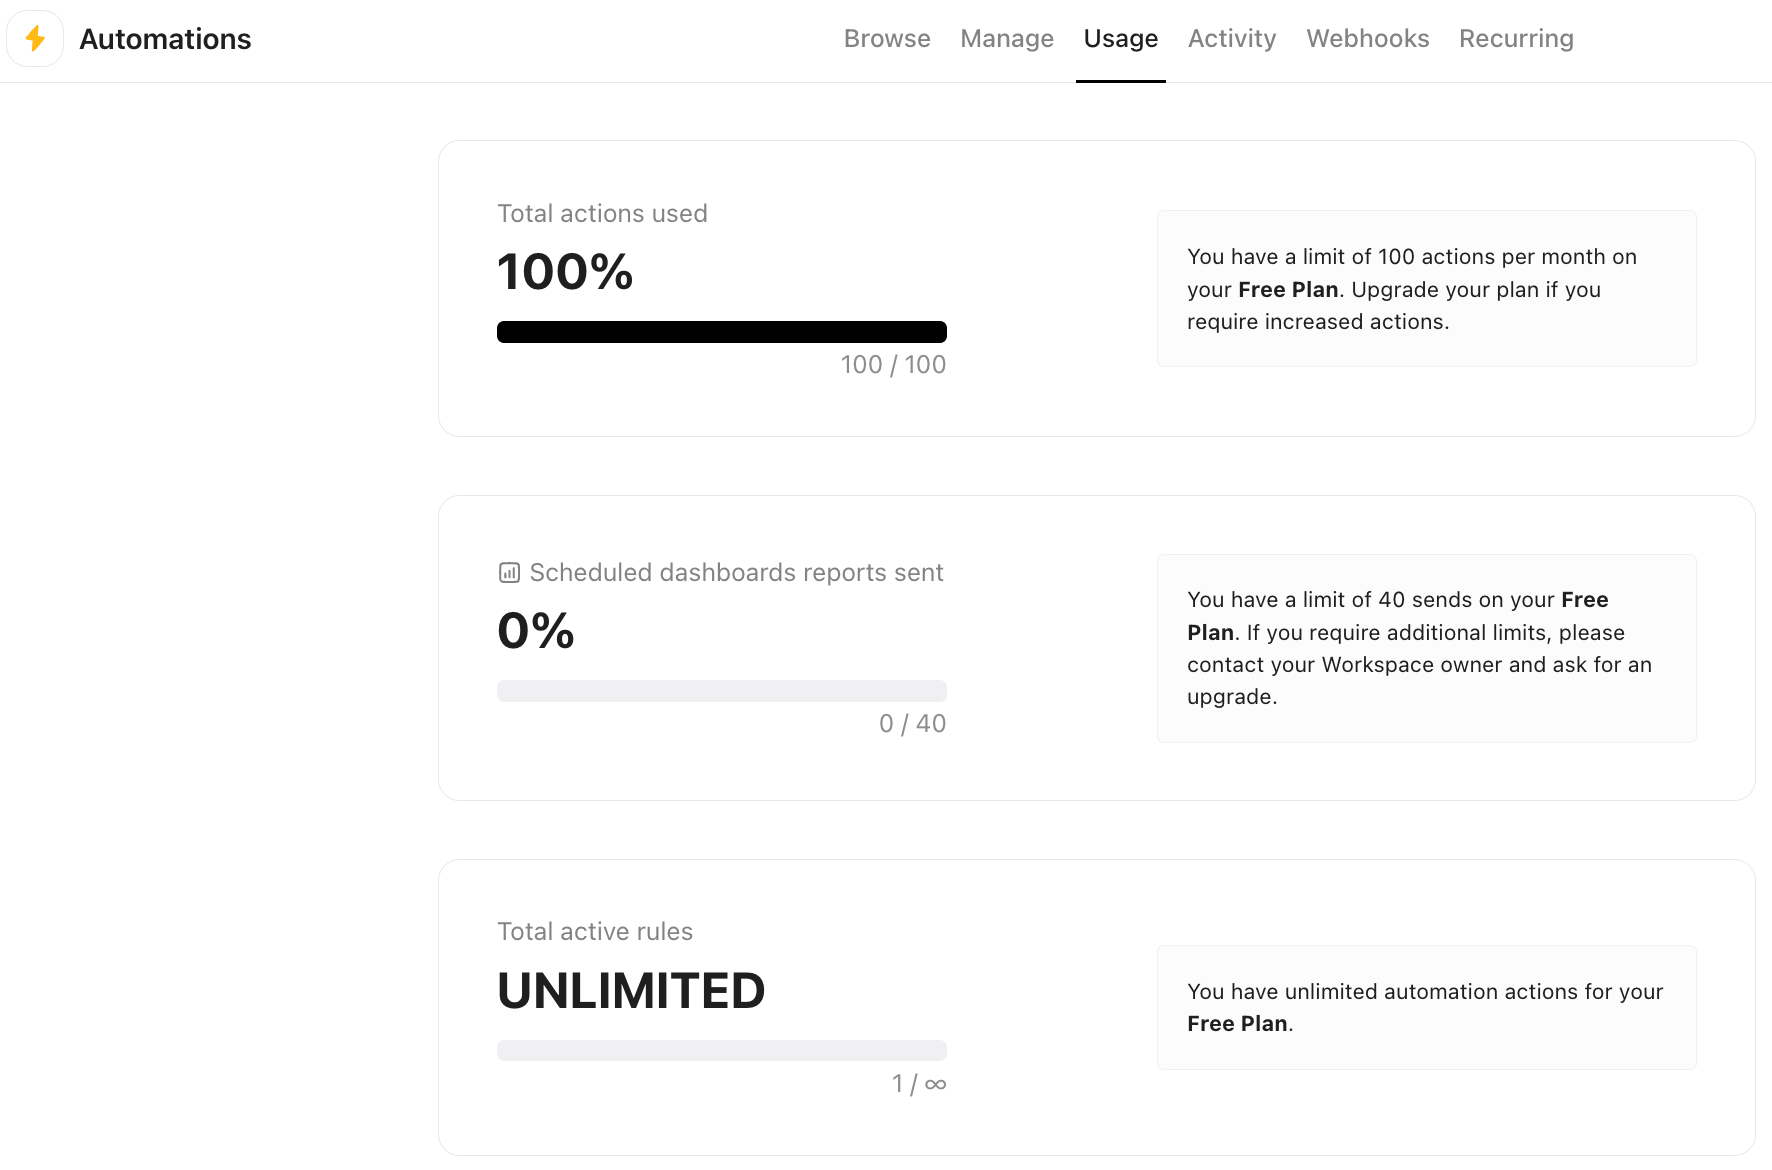The width and height of the screenshot is (1772, 1170).
Task: Click the 100% actions used value
Action: tap(565, 272)
